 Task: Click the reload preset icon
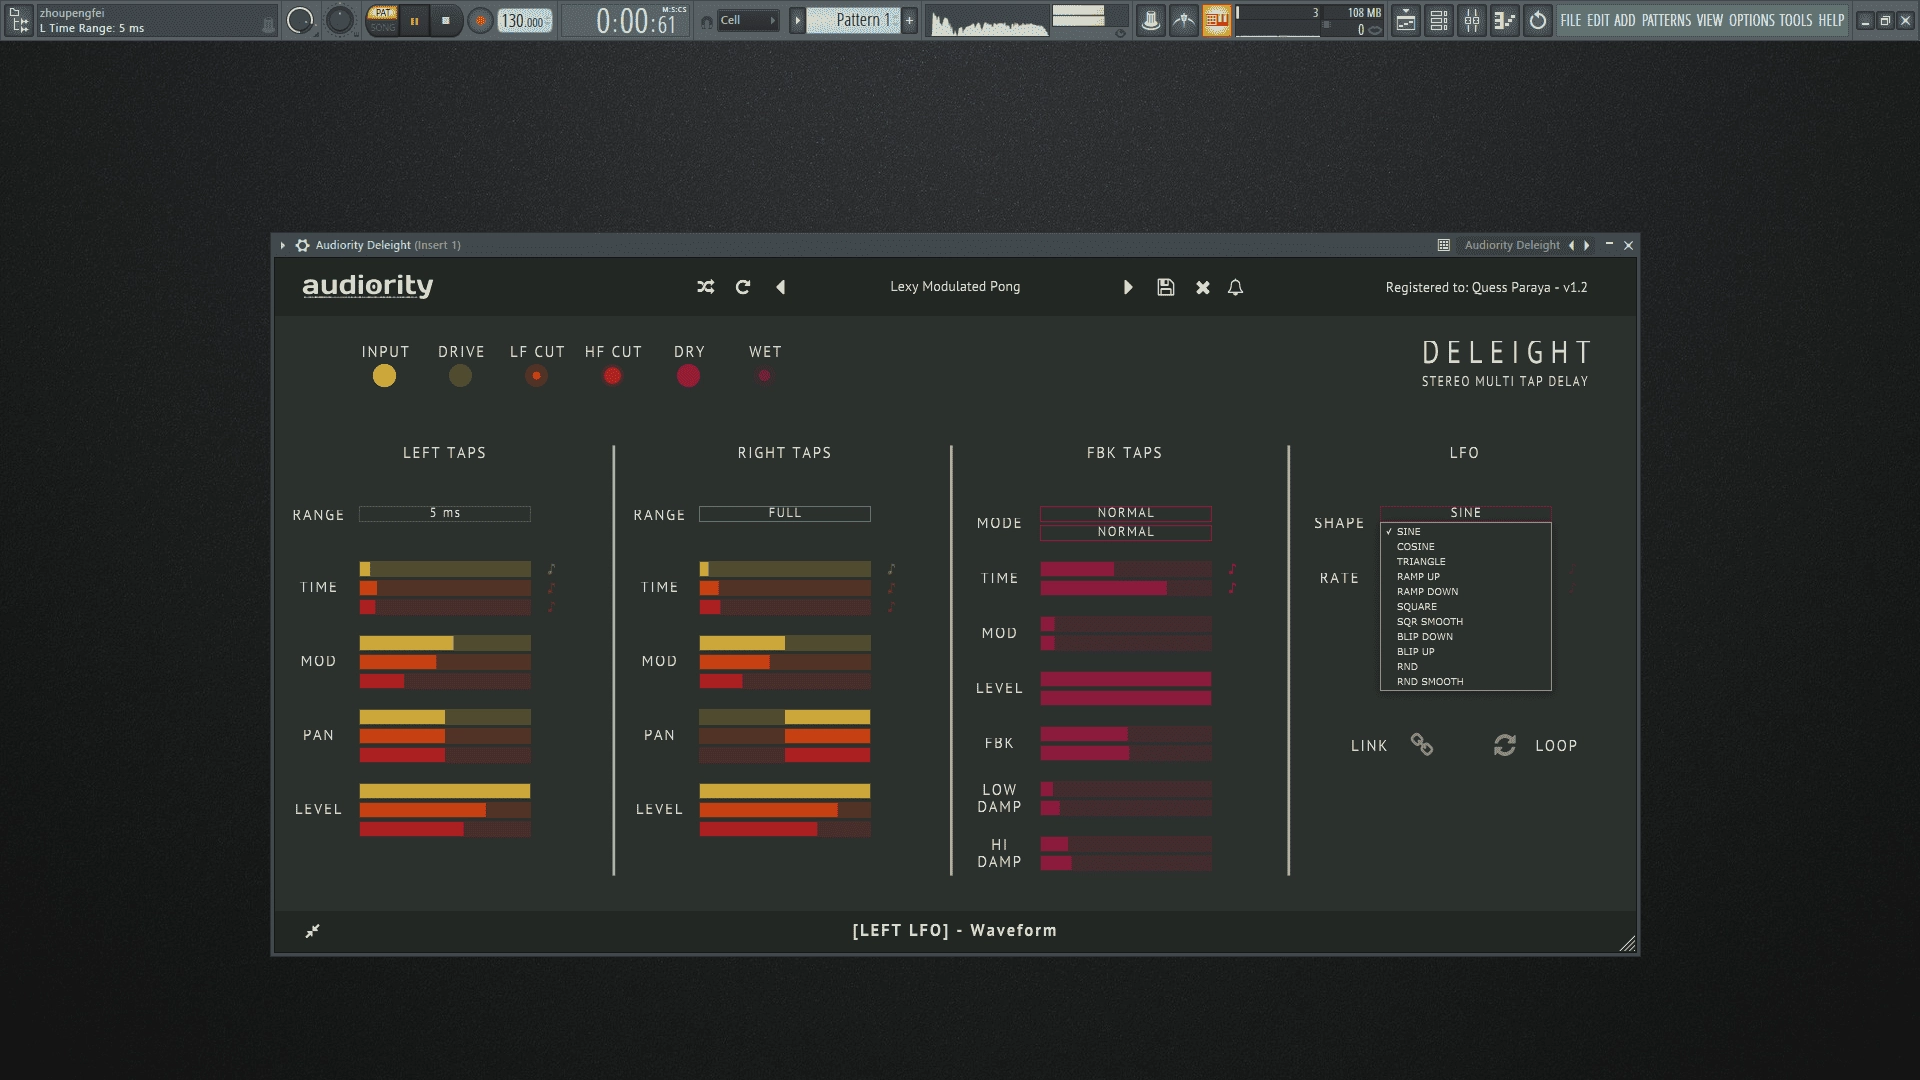pos(743,287)
